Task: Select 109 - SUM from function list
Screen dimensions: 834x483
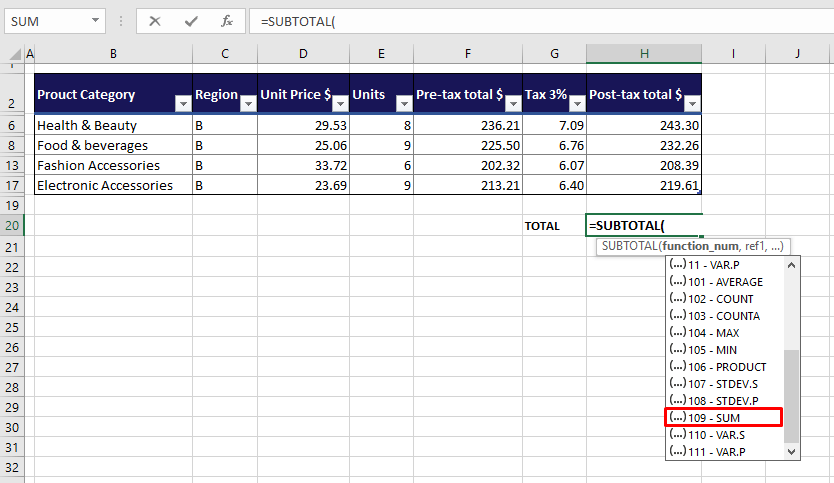Action: [723, 417]
